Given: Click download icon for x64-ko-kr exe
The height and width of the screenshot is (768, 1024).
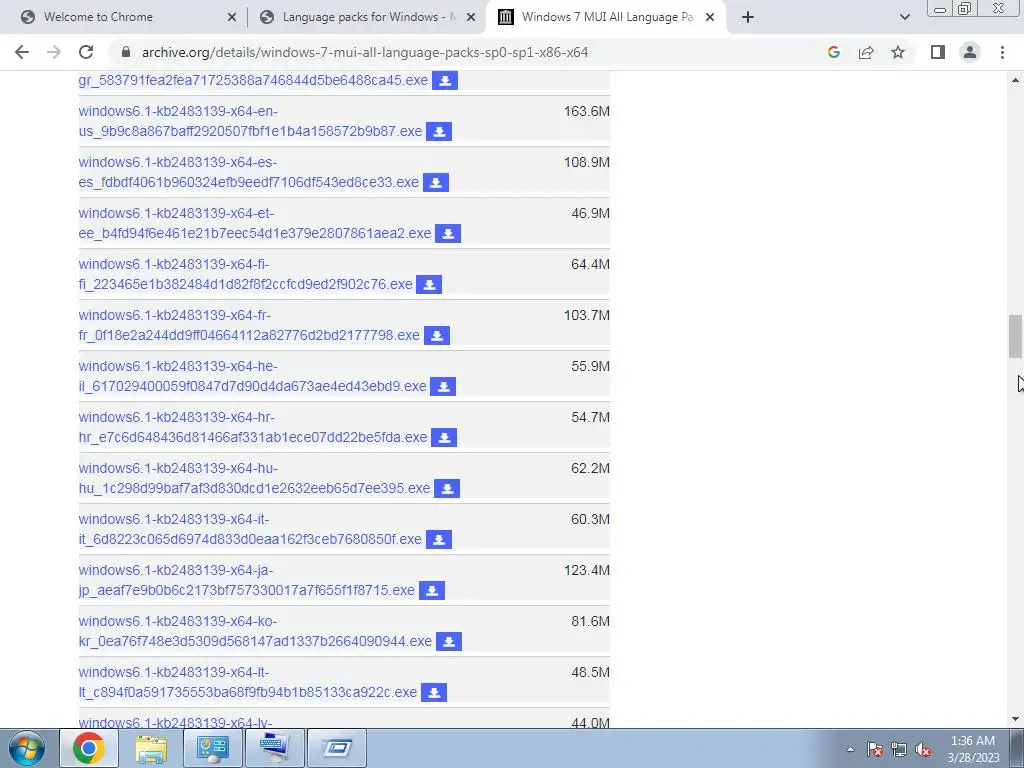Looking at the screenshot, I should pyautogui.click(x=449, y=641).
